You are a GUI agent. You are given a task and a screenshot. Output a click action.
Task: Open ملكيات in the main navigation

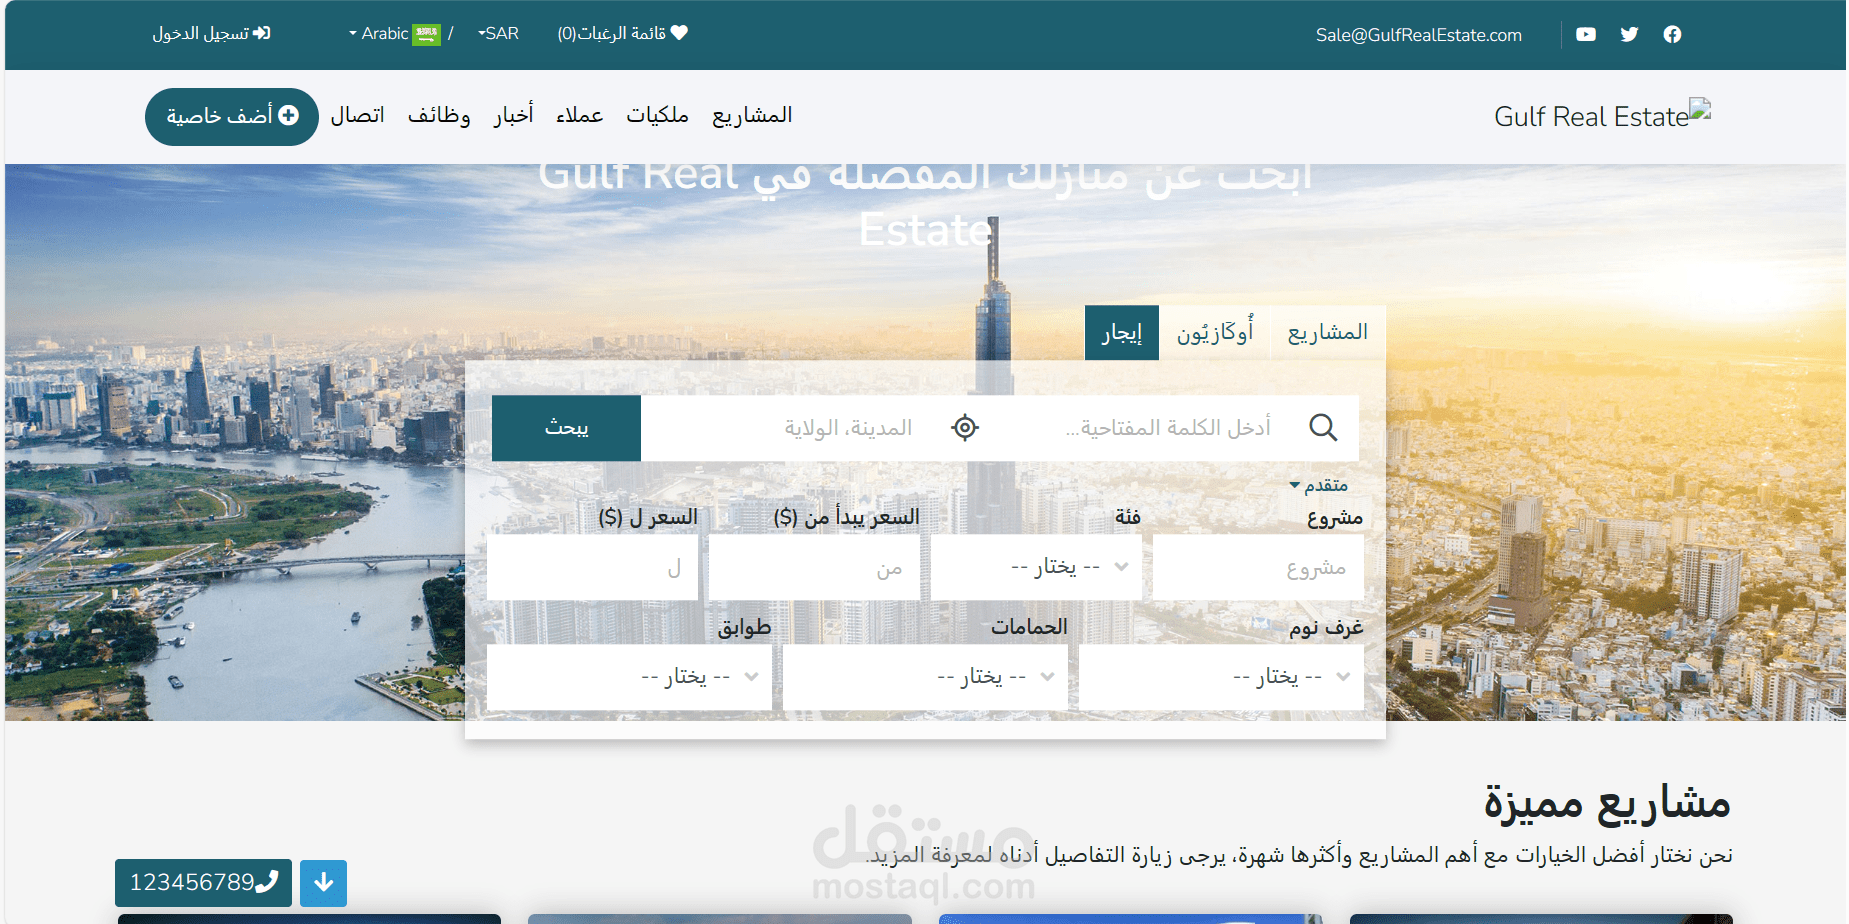[x=657, y=116]
